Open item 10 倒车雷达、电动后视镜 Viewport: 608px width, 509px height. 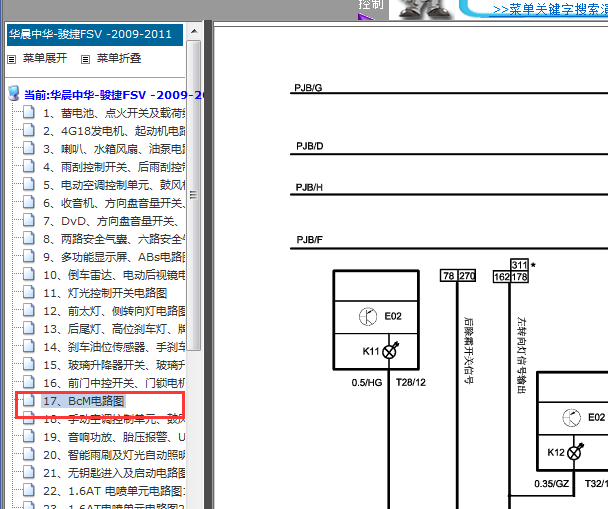(x=114, y=275)
